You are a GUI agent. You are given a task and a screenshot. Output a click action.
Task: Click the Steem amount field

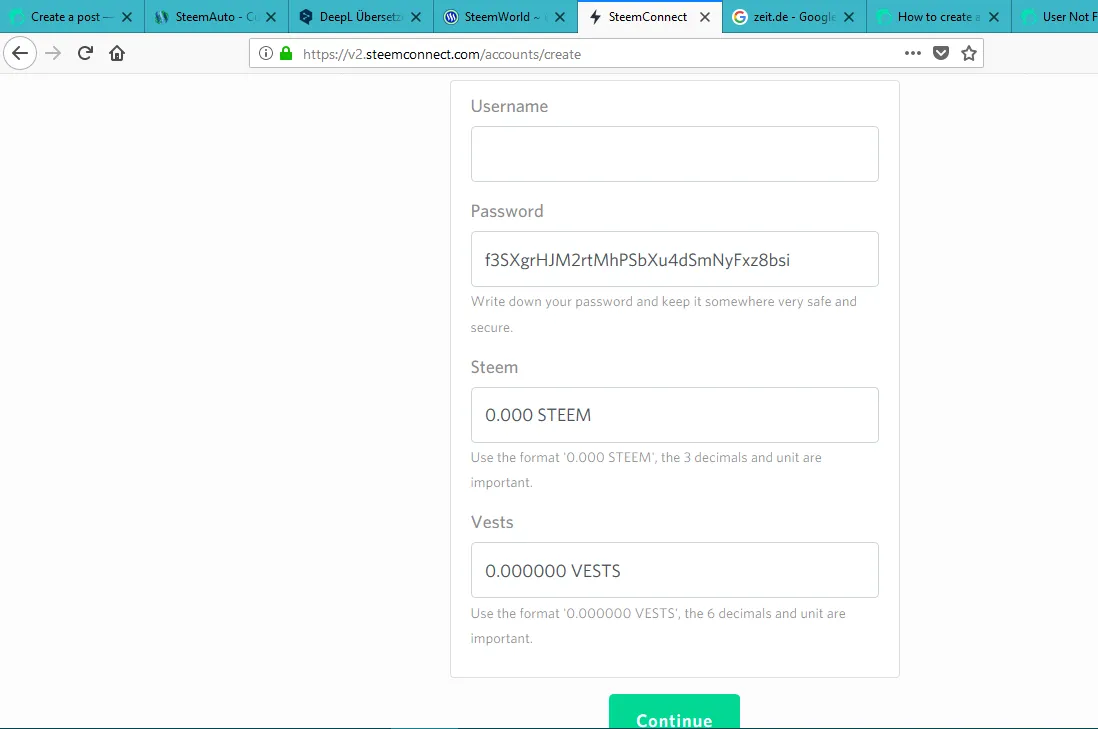click(x=674, y=415)
